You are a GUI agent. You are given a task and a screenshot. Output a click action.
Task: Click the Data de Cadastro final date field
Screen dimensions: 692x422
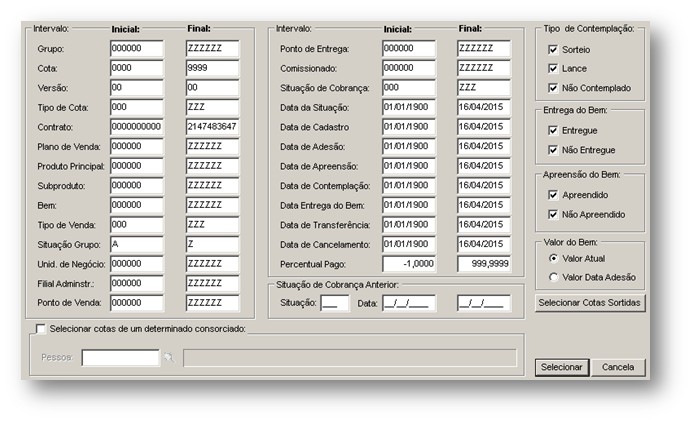pyautogui.click(x=484, y=127)
